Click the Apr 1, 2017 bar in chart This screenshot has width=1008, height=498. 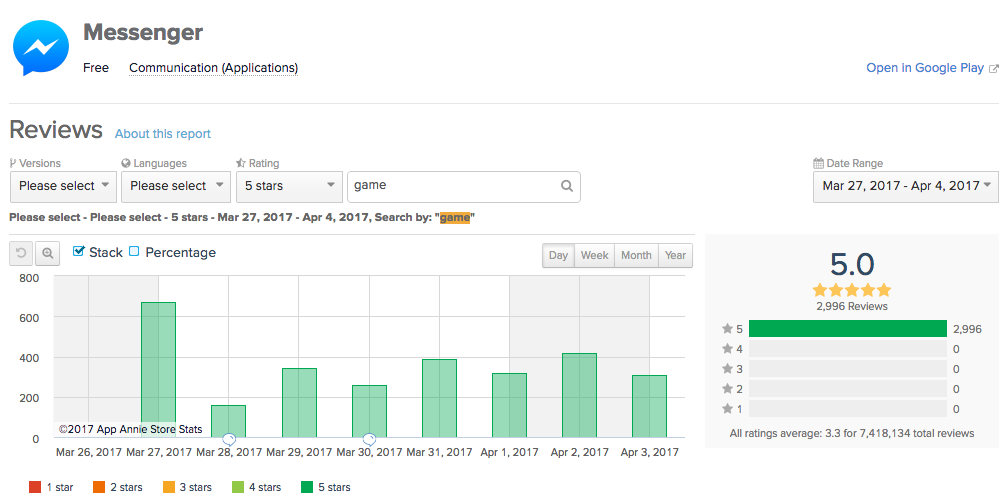coord(509,406)
